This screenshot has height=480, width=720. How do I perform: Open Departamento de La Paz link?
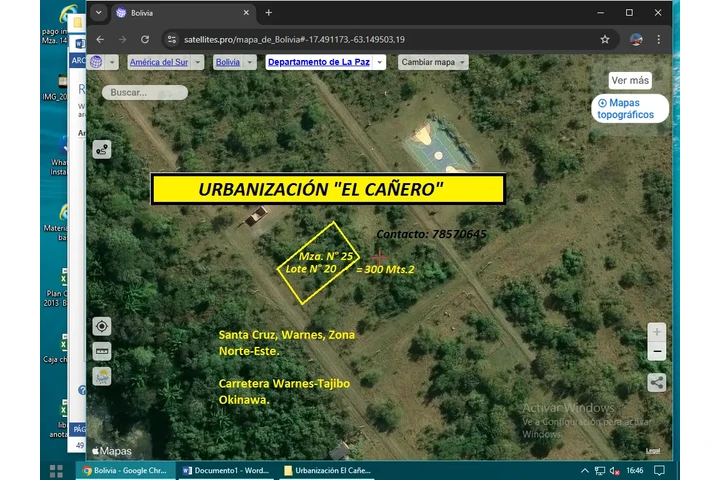click(x=319, y=62)
